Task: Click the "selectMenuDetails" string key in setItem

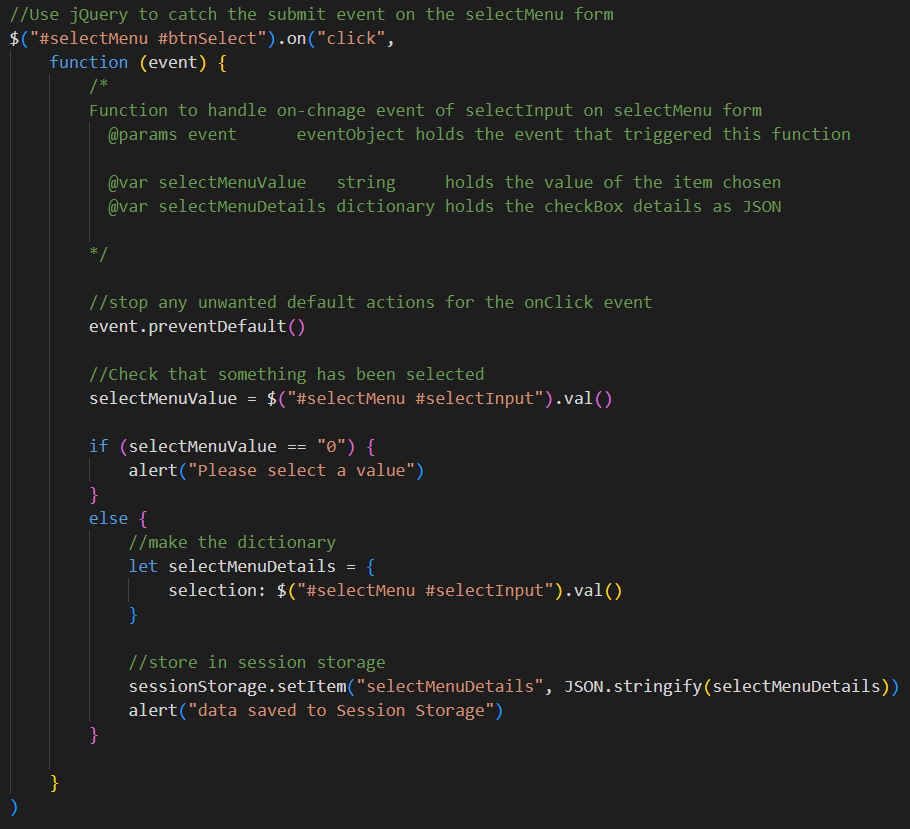Action: 449,687
